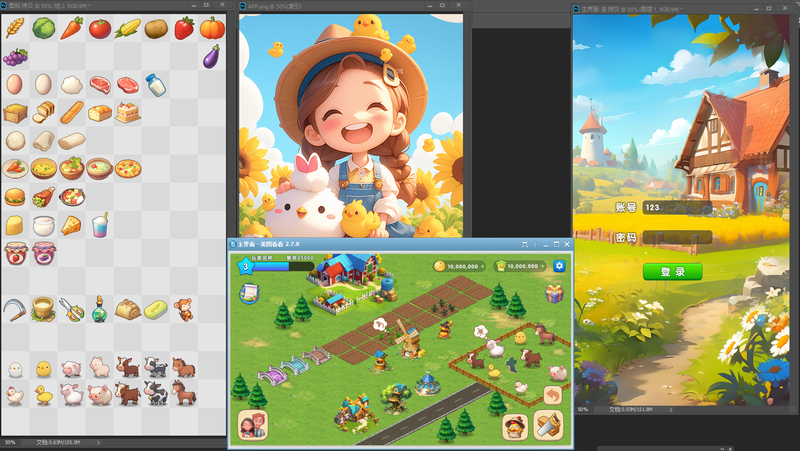
Task: Select the steak meat icon with white bone
Action: click(100, 84)
